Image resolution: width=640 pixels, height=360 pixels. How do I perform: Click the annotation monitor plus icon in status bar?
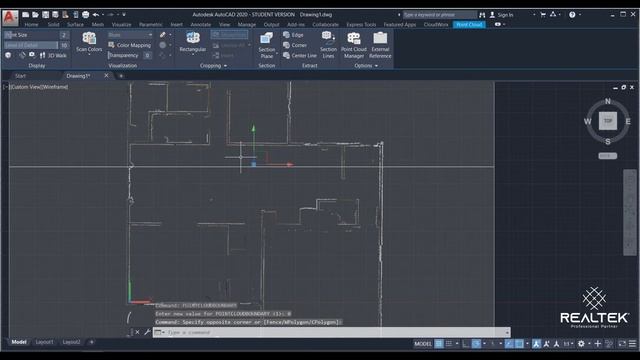(598, 344)
